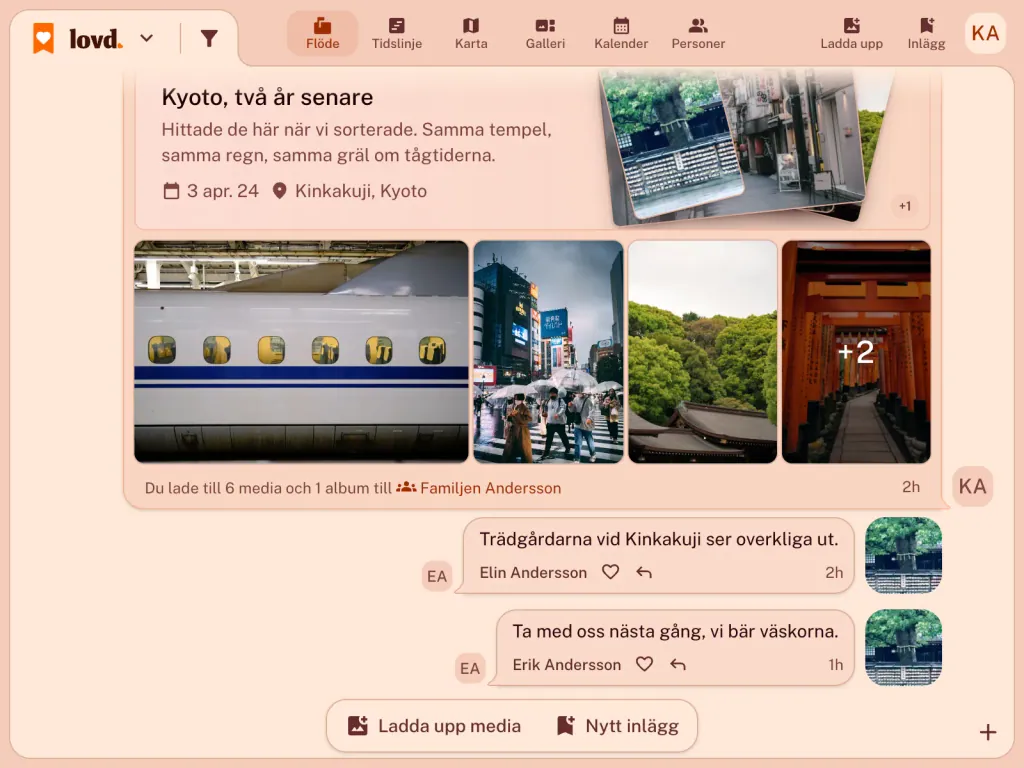
Task: Click the calendar icon by 3 apr. 24
Action: (x=171, y=191)
